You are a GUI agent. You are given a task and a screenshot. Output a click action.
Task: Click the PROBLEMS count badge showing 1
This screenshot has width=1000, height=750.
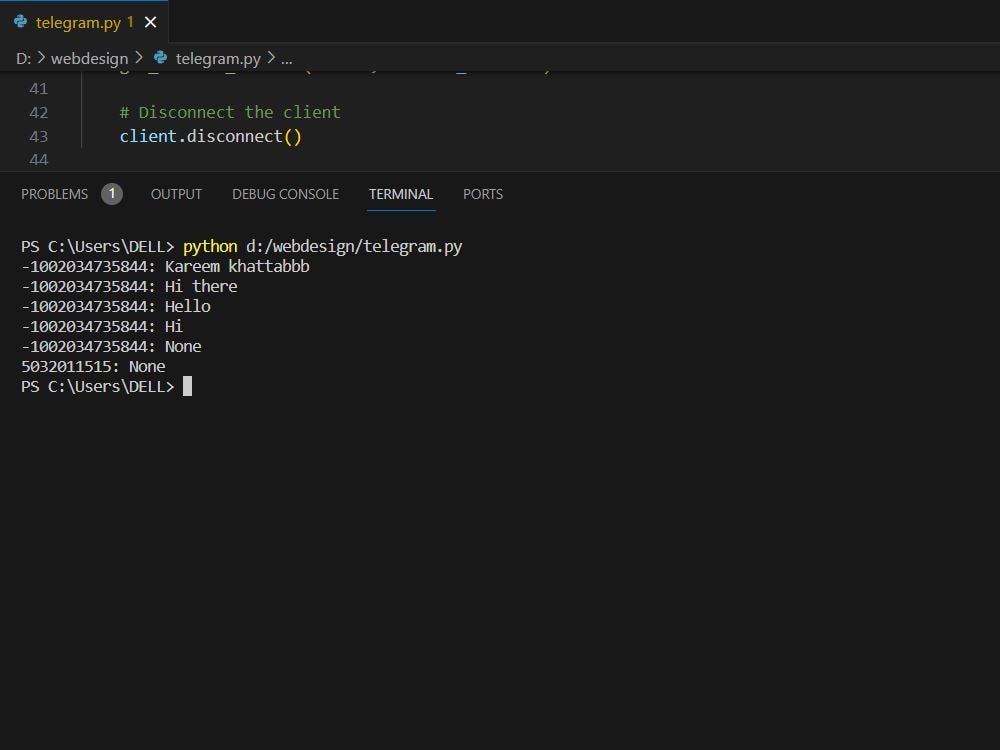click(111, 194)
